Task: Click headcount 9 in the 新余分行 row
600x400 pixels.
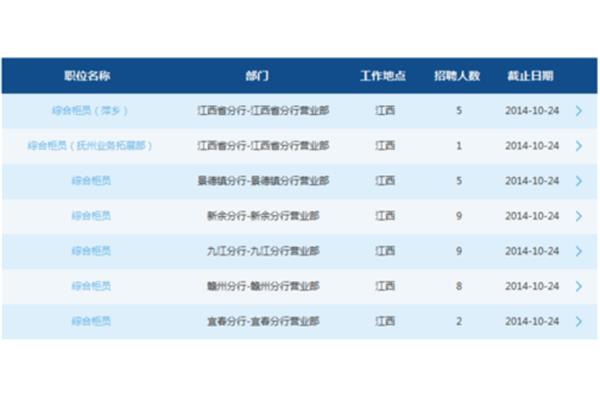Action: click(459, 216)
